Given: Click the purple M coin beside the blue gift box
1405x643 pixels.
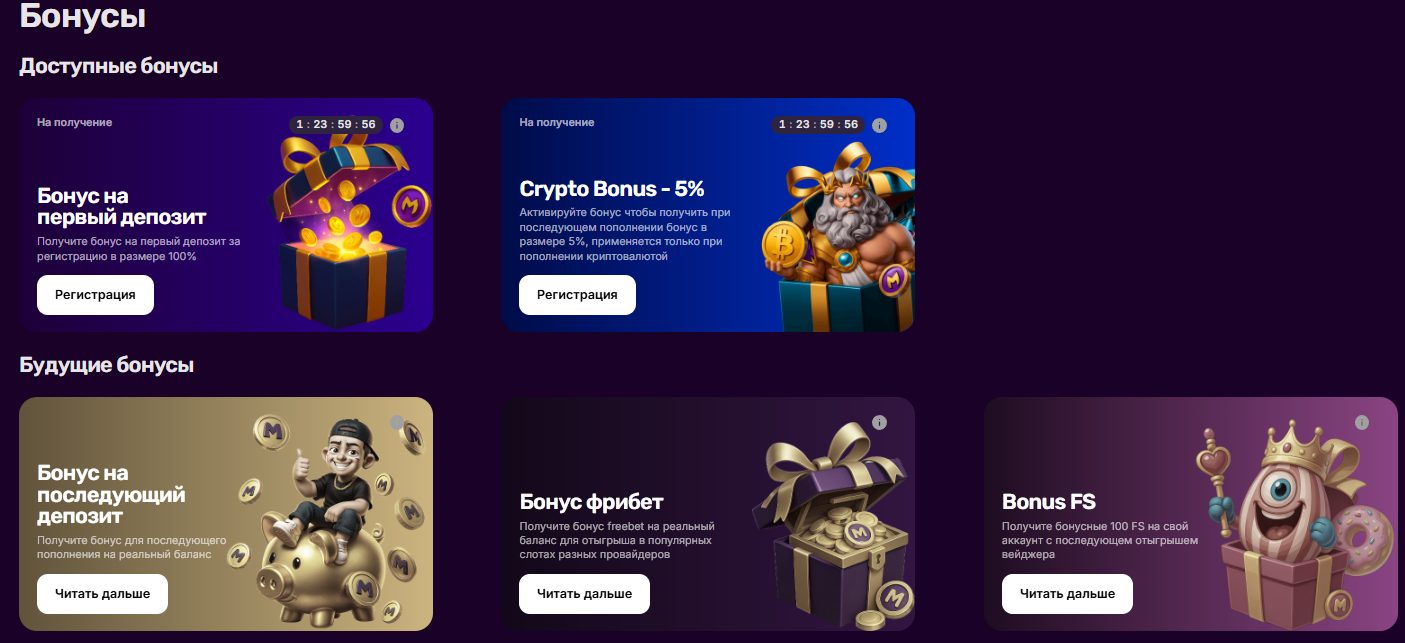Looking at the screenshot, I should click(x=410, y=204).
